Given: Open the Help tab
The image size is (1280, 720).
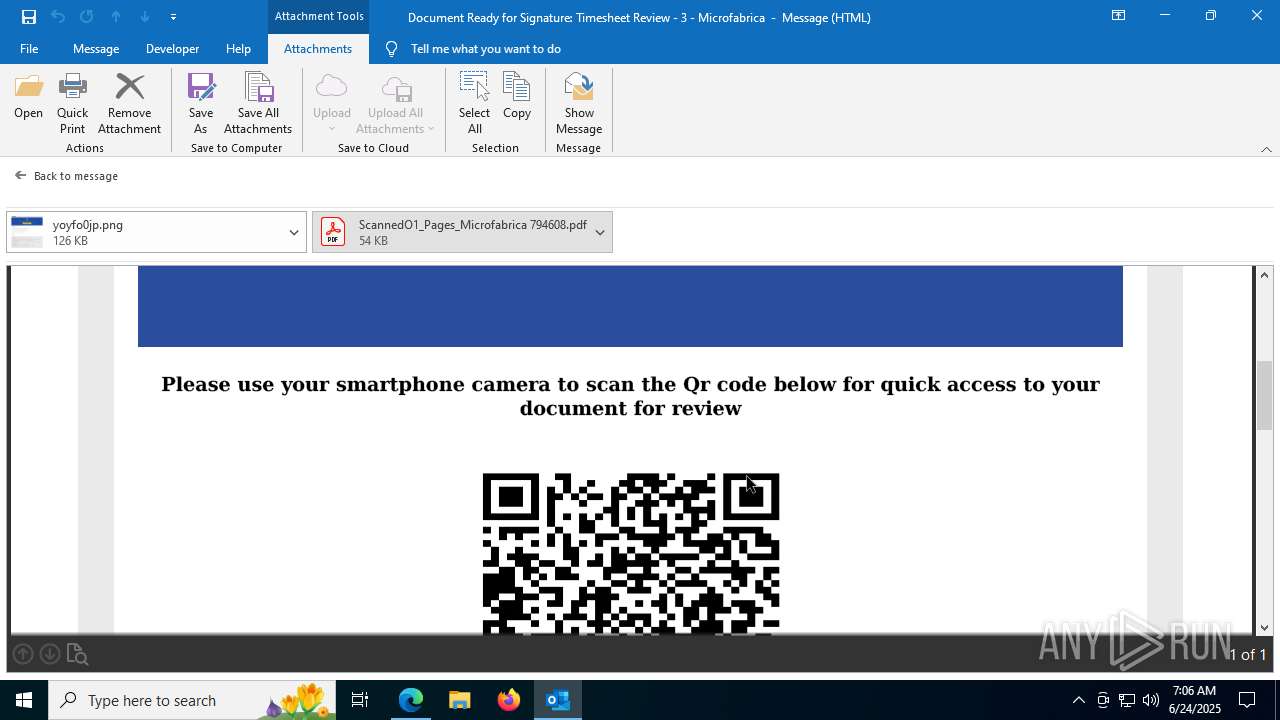Looking at the screenshot, I should tap(238, 49).
